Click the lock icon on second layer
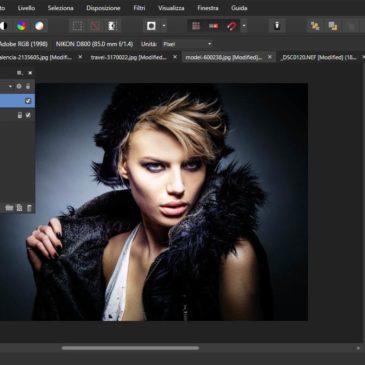Image resolution: width=365 pixels, height=365 pixels. click(x=20, y=115)
